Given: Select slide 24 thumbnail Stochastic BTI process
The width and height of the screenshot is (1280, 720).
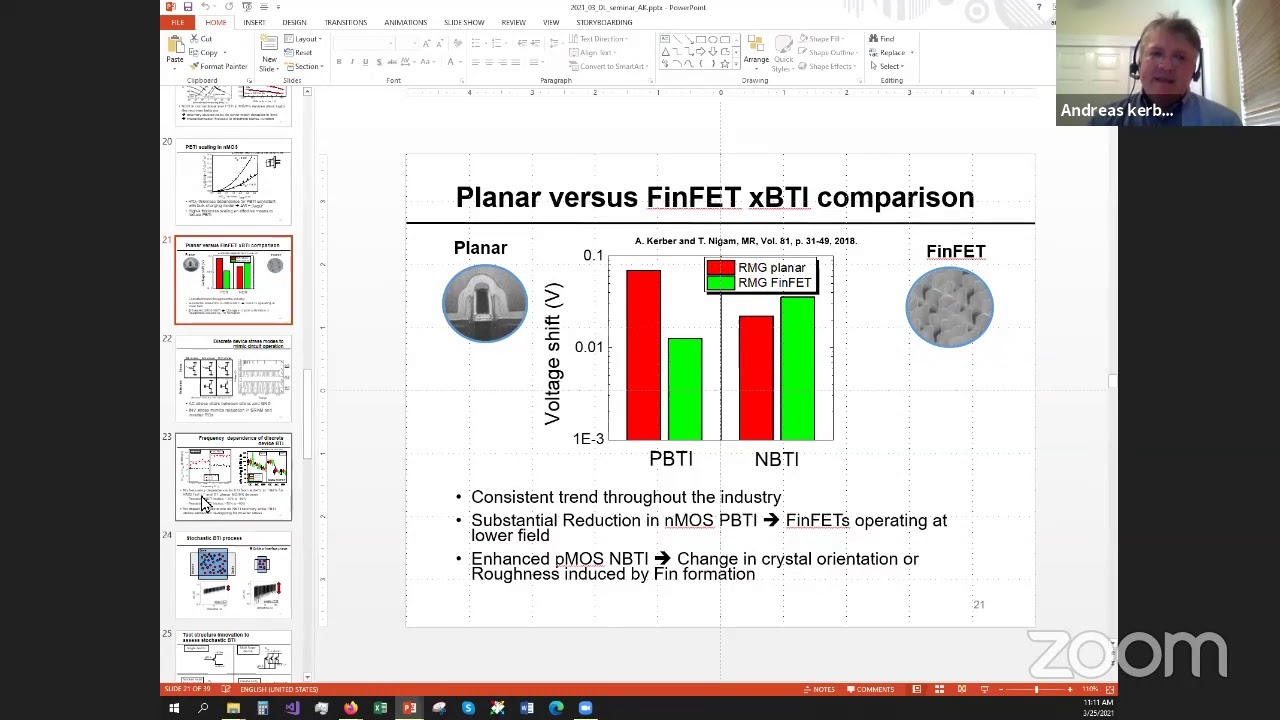Looking at the screenshot, I should [234, 575].
